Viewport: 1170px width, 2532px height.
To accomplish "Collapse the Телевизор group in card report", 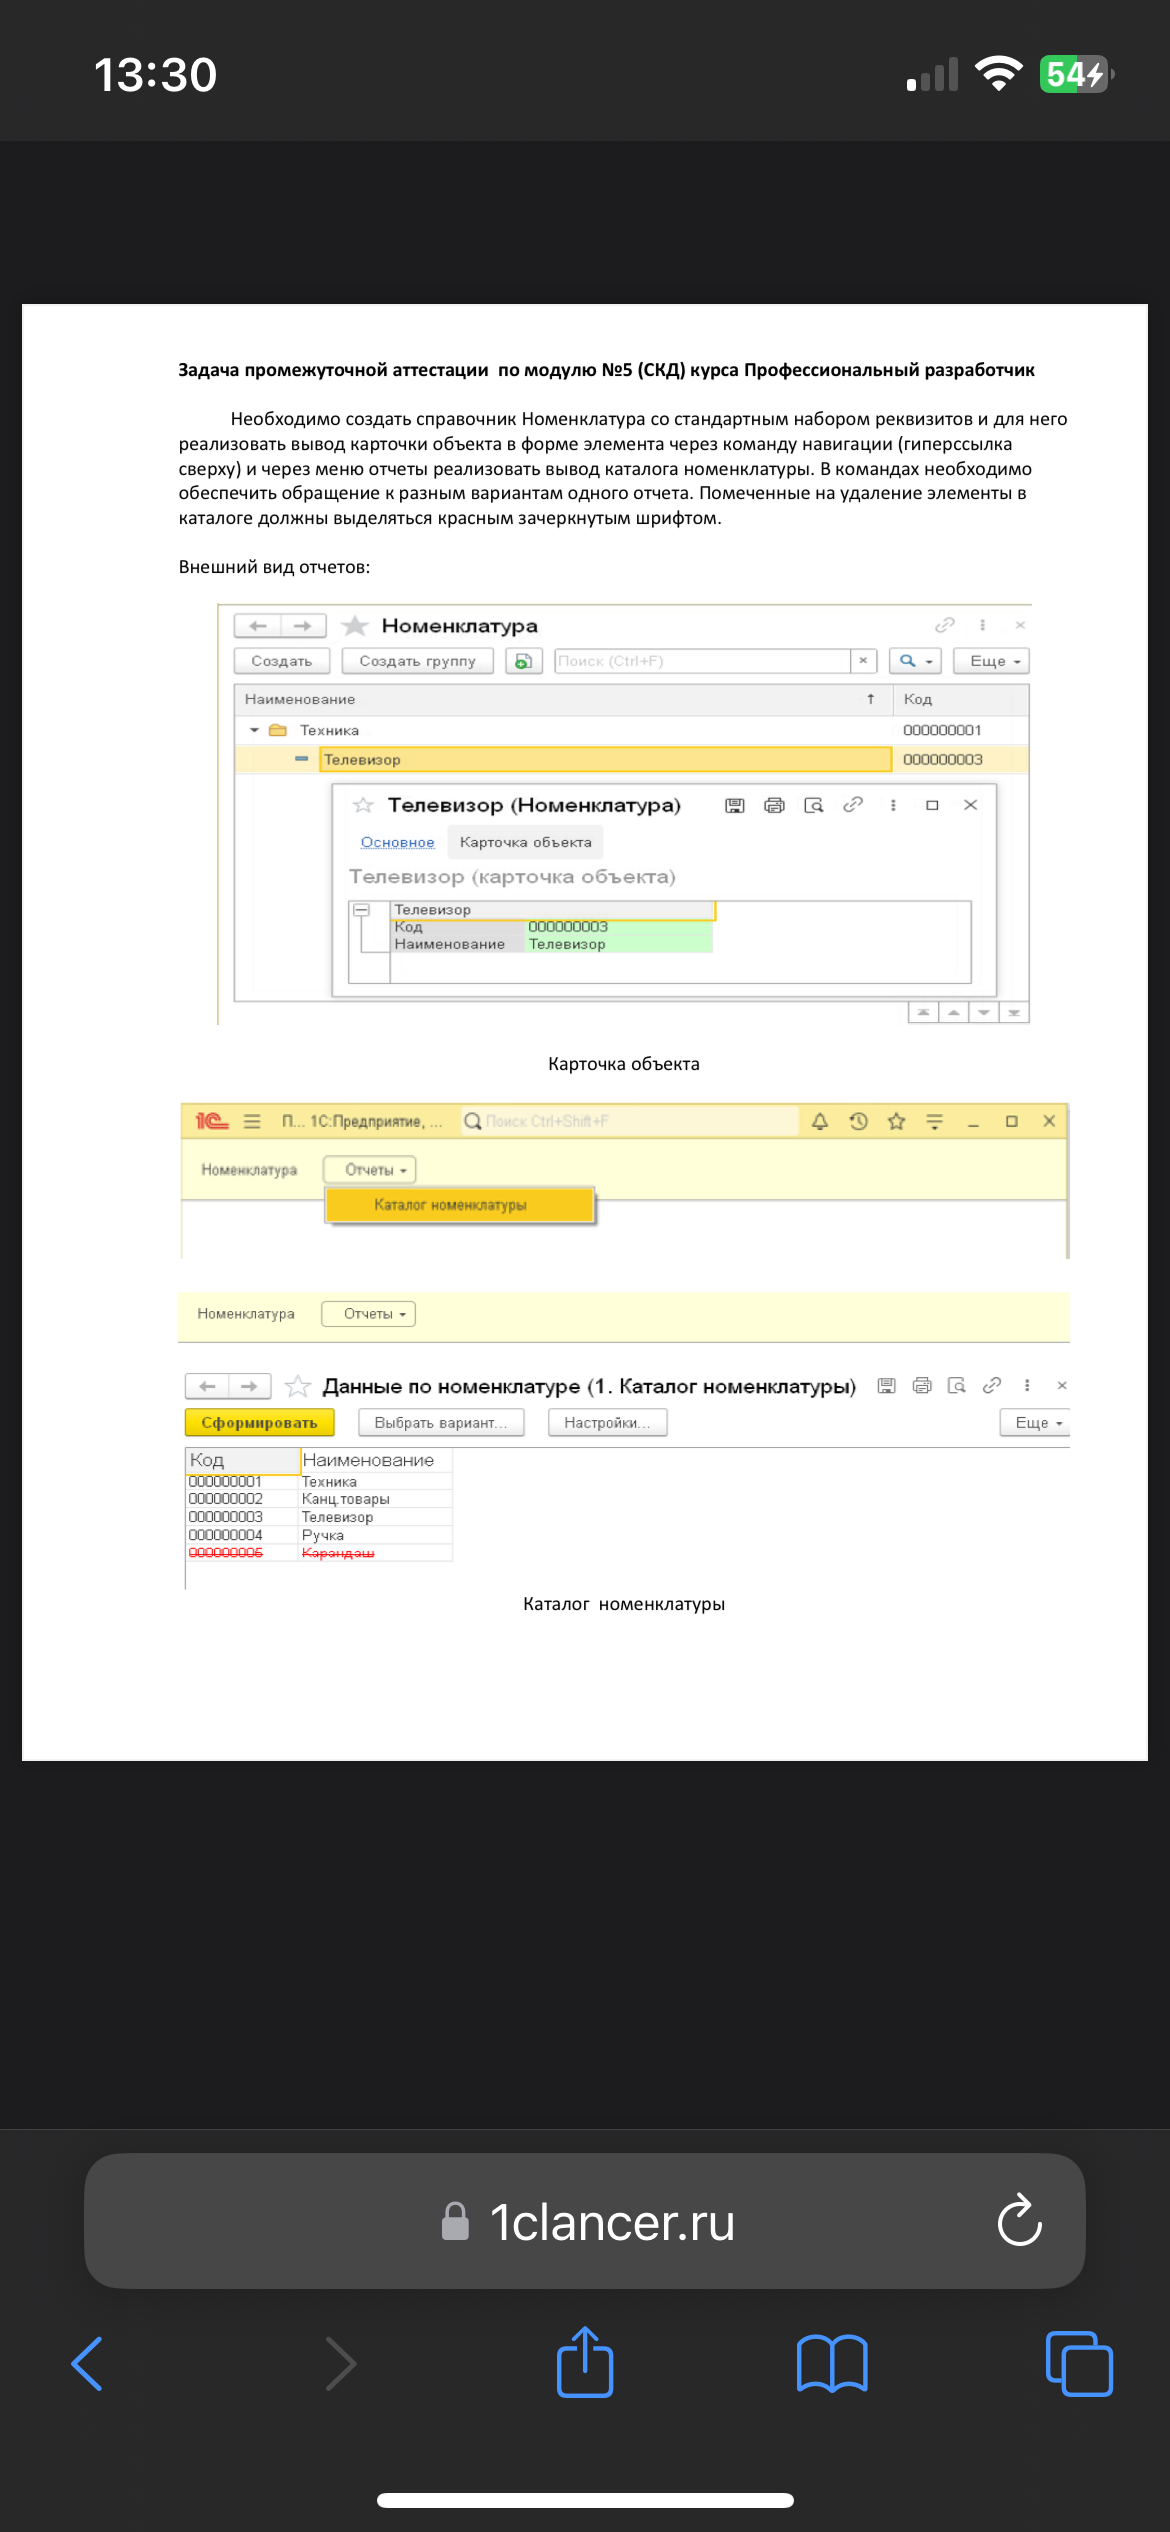I will [x=362, y=910].
